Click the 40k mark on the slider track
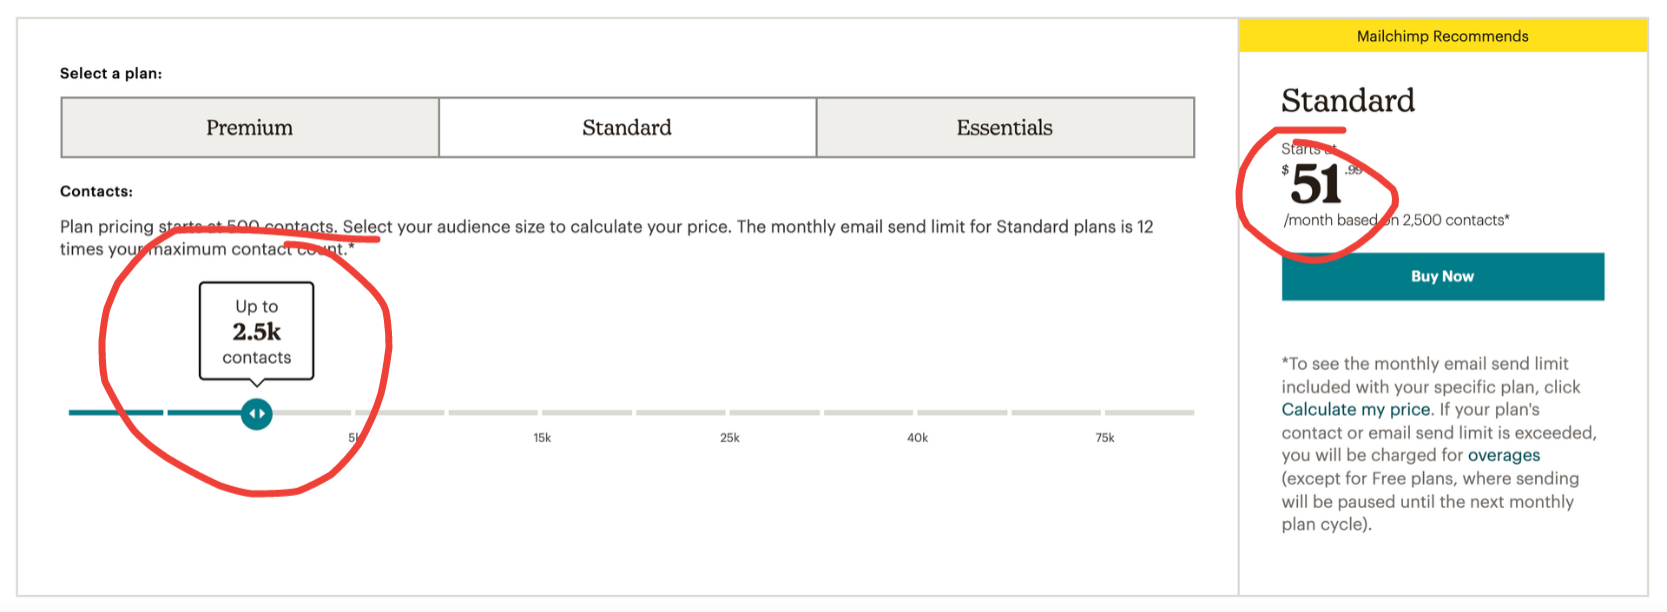The width and height of the screenshot is (1667, 612). 917,437
